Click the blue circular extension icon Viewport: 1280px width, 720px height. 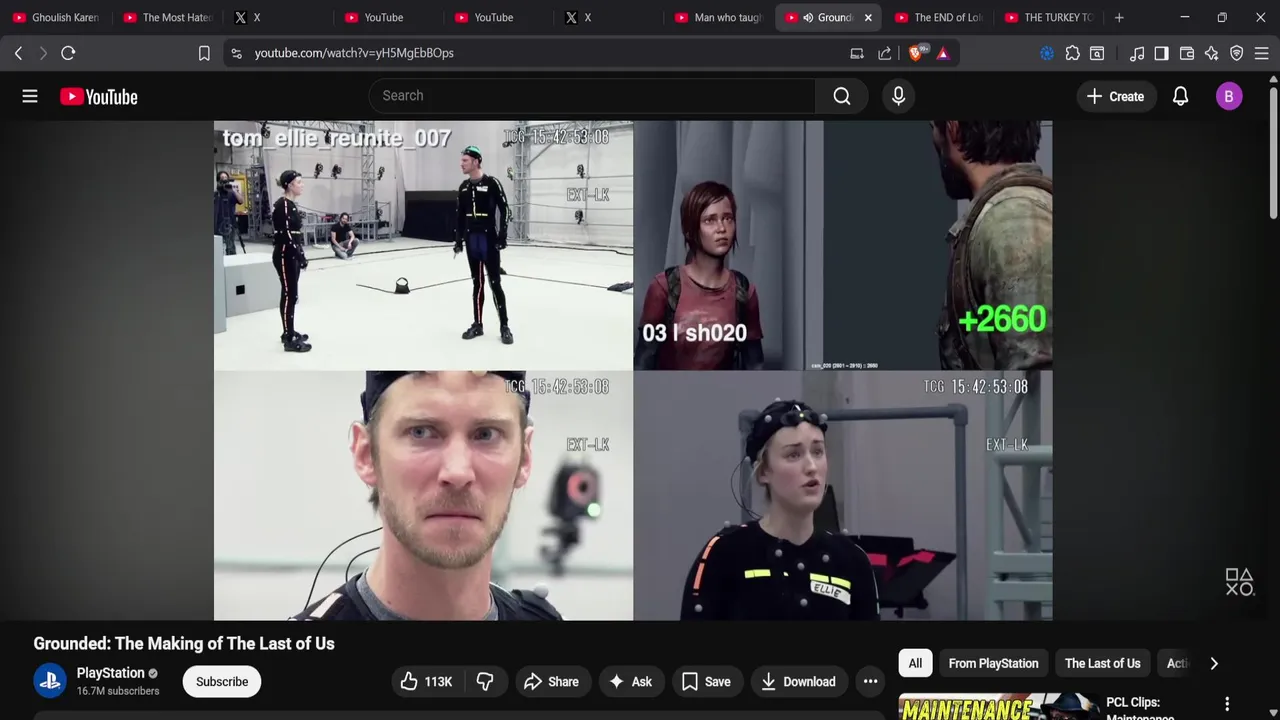pos(1047,53)
